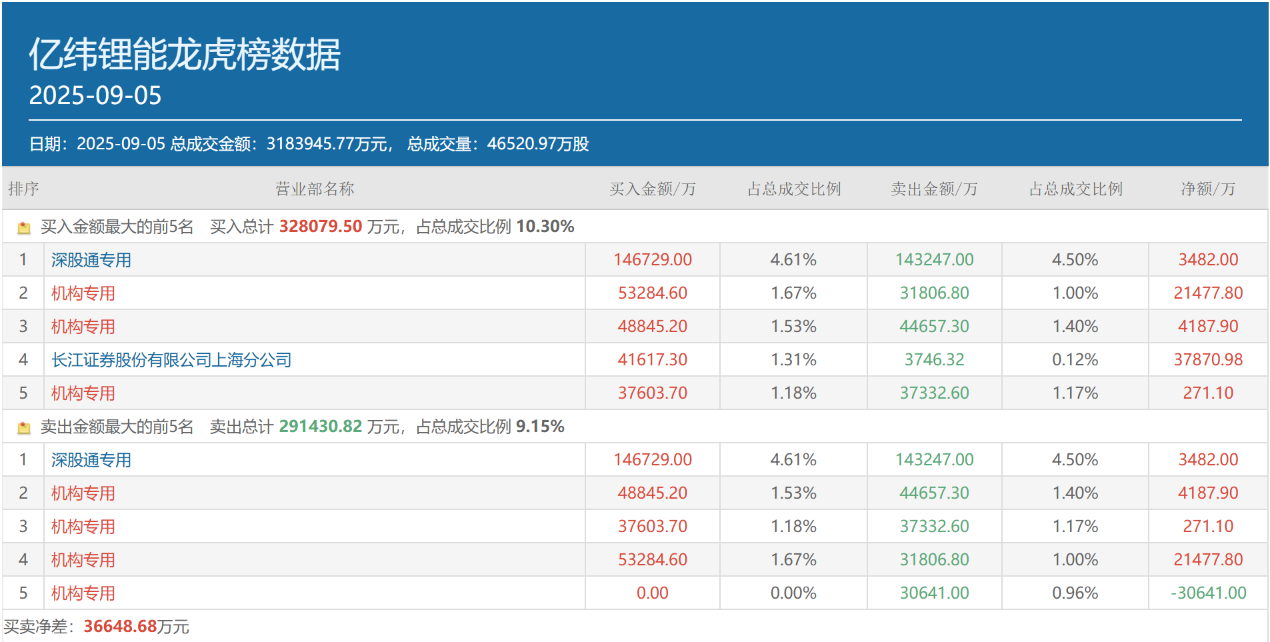
Task: Click the 亿纬锂能龙虎榜数据 page title
Action: [x=184, y=55]
